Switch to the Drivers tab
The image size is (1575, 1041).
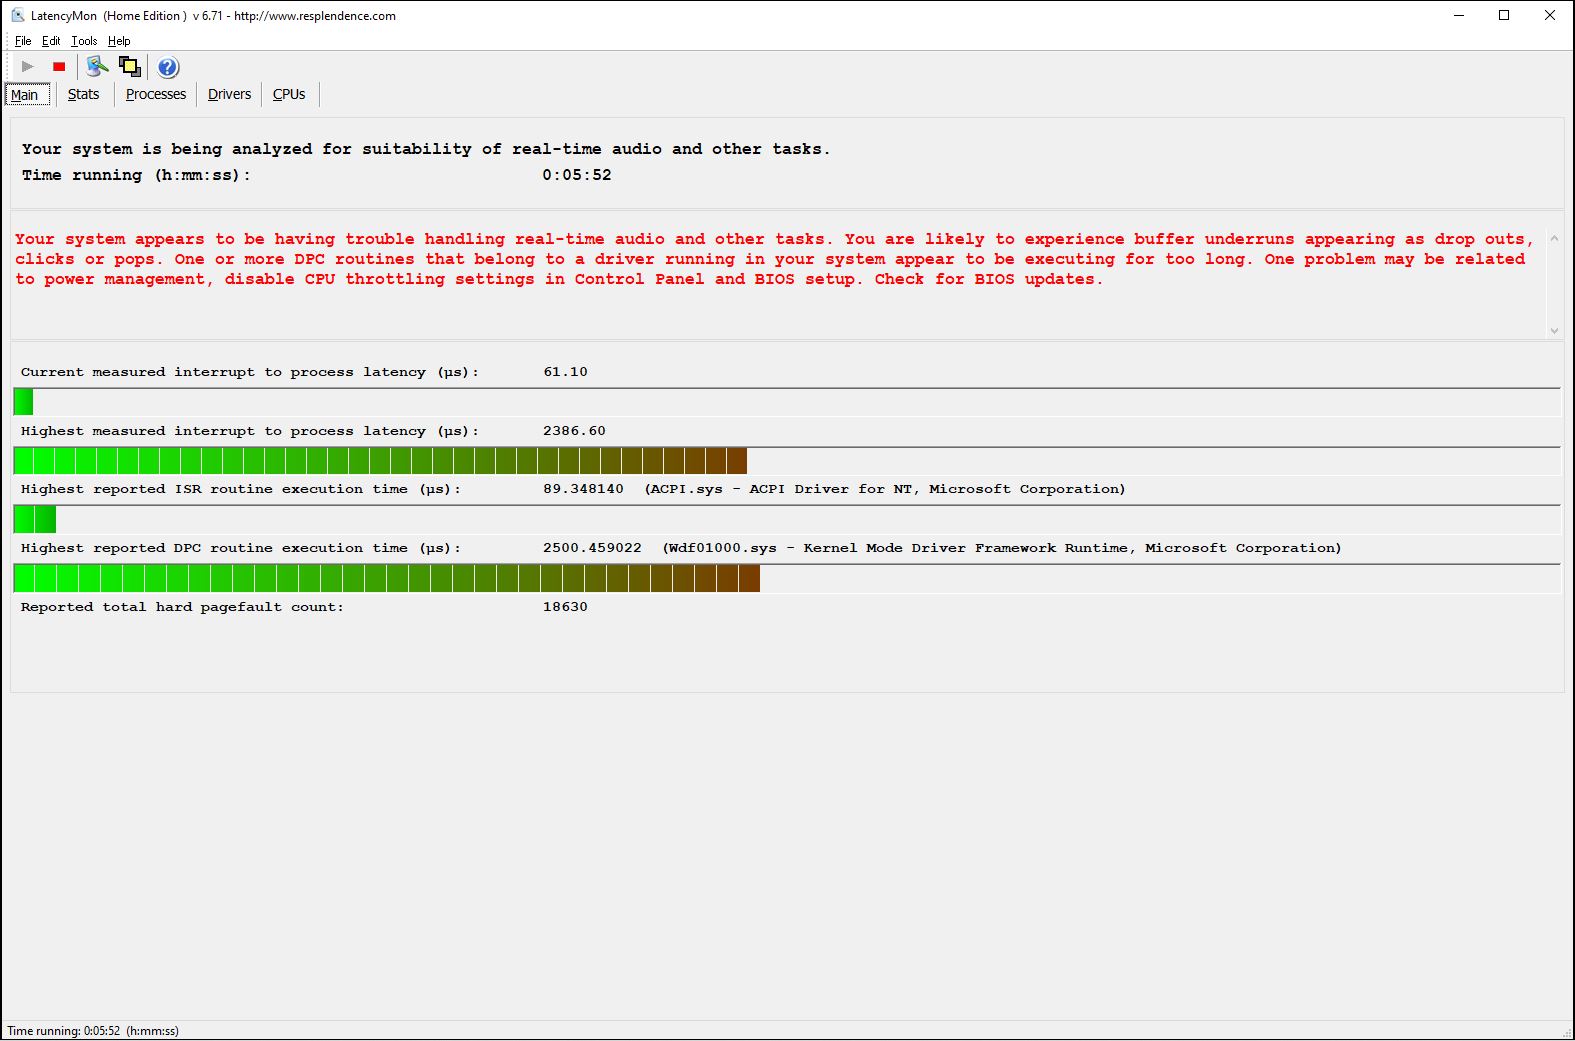coord(229,94)
